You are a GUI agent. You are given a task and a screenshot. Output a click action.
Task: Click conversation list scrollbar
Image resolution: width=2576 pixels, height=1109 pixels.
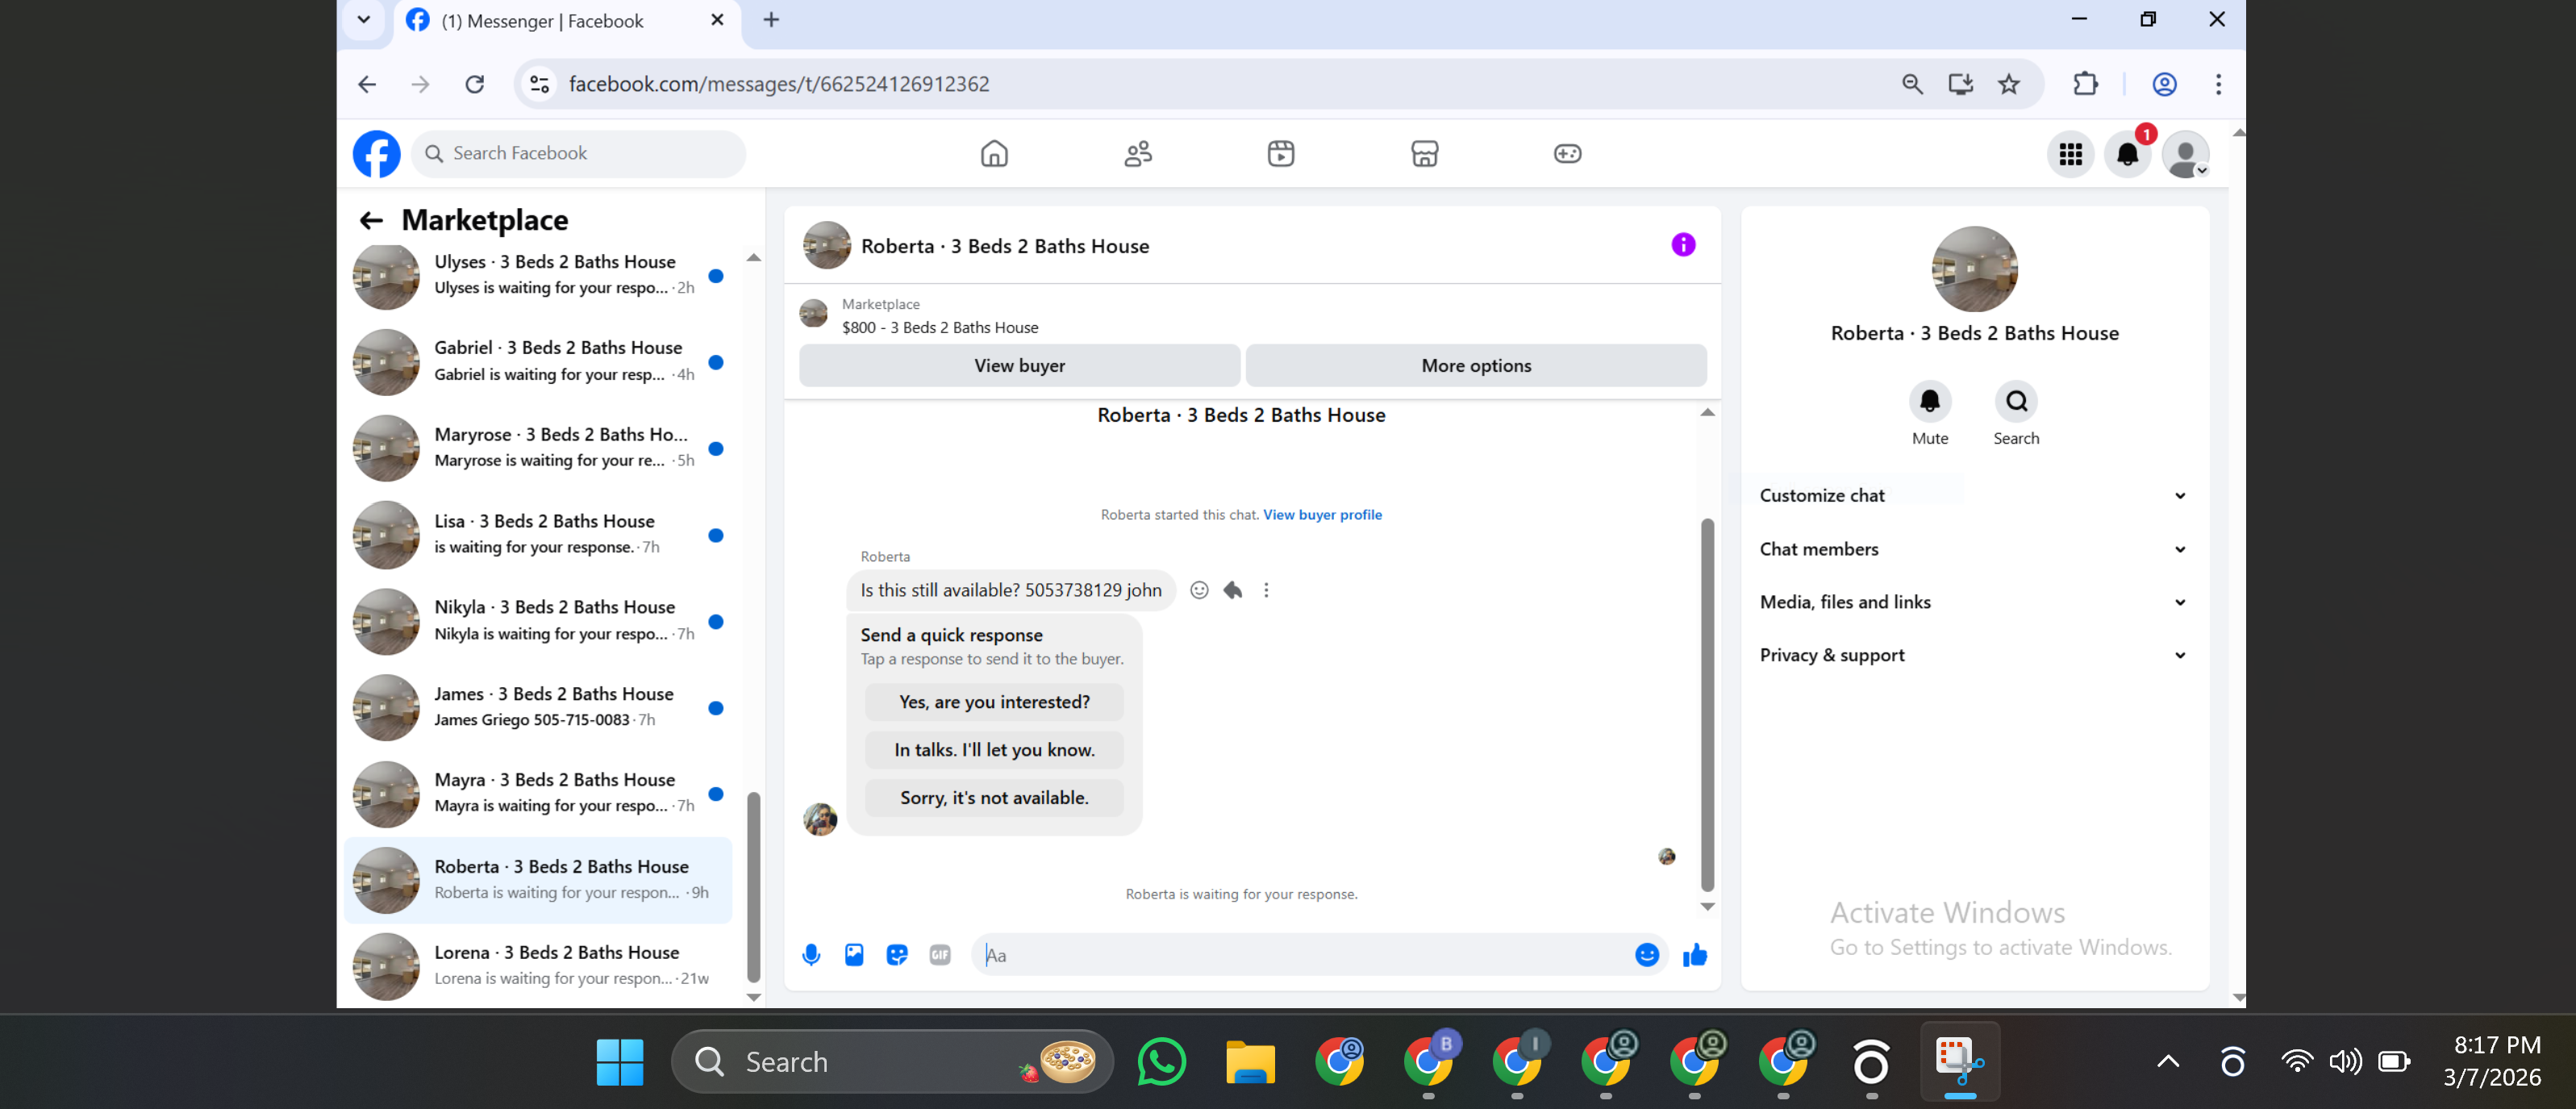tap(753, 886)
